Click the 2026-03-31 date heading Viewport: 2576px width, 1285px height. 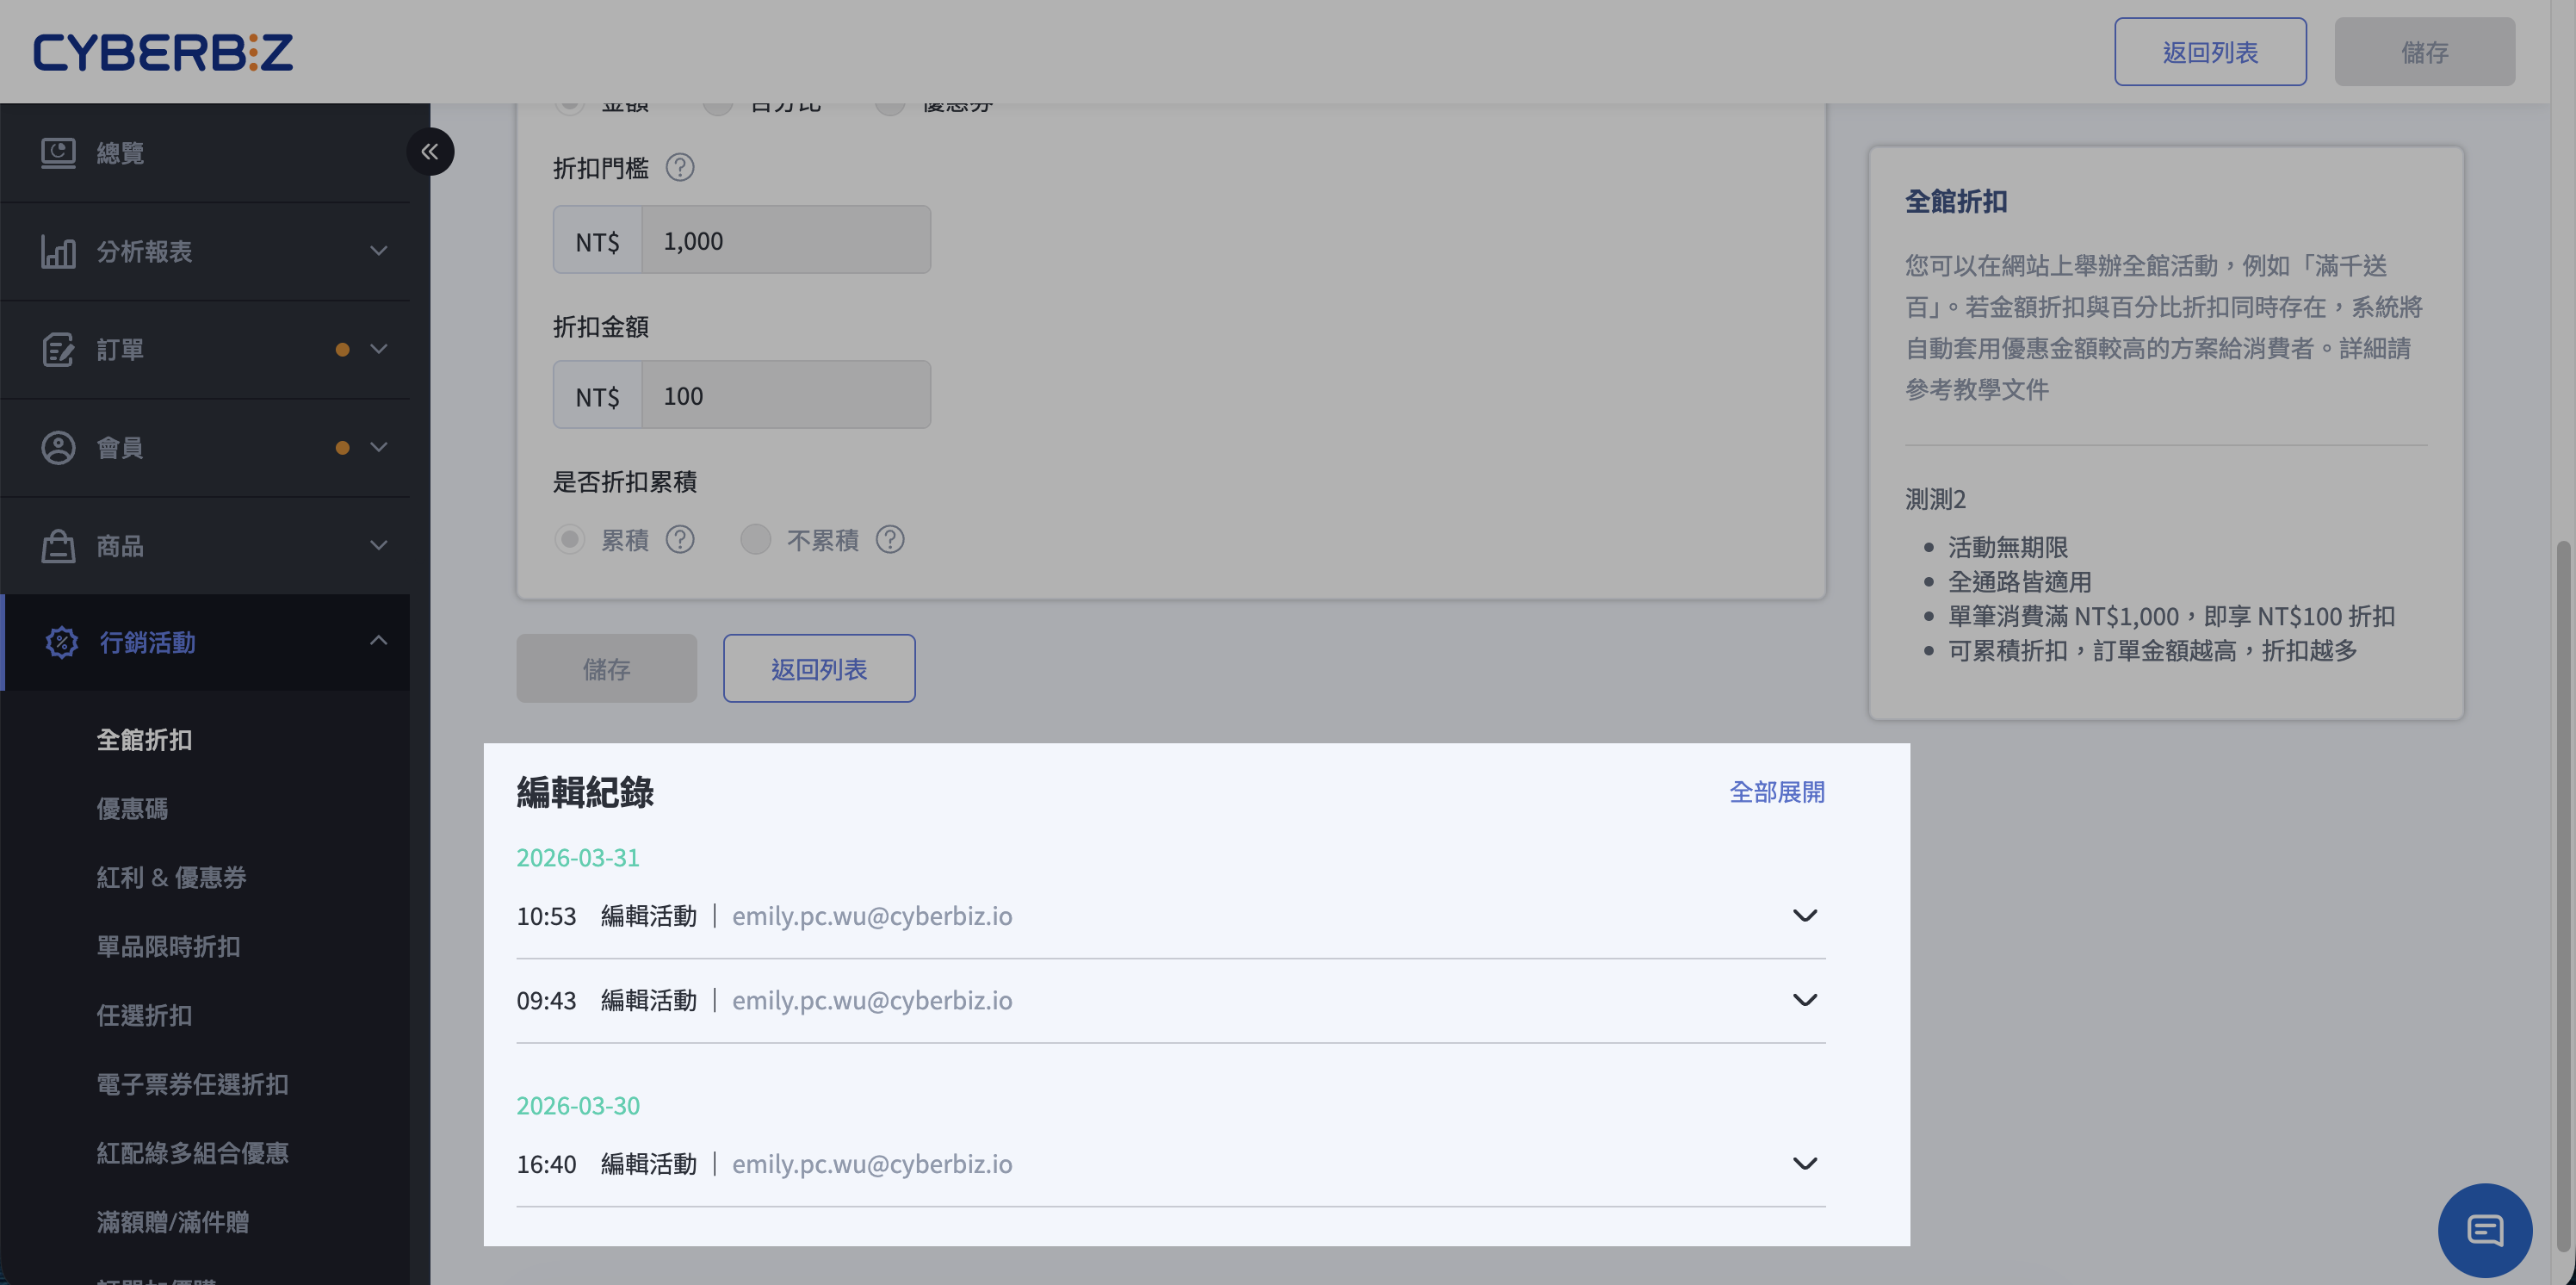pyautogui.click(x=578, y=858)
